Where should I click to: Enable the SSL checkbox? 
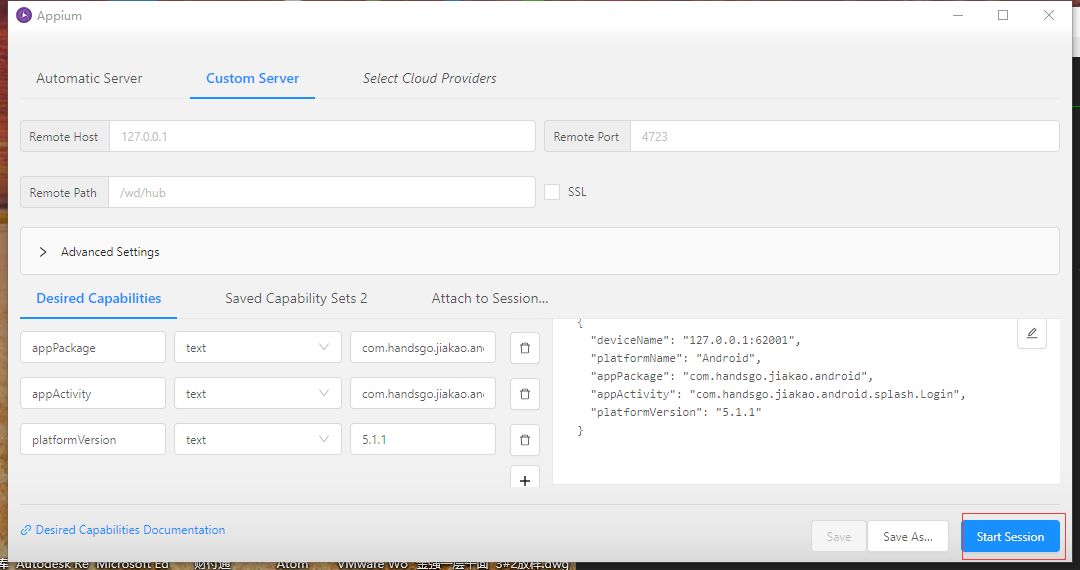click(552, 192)
